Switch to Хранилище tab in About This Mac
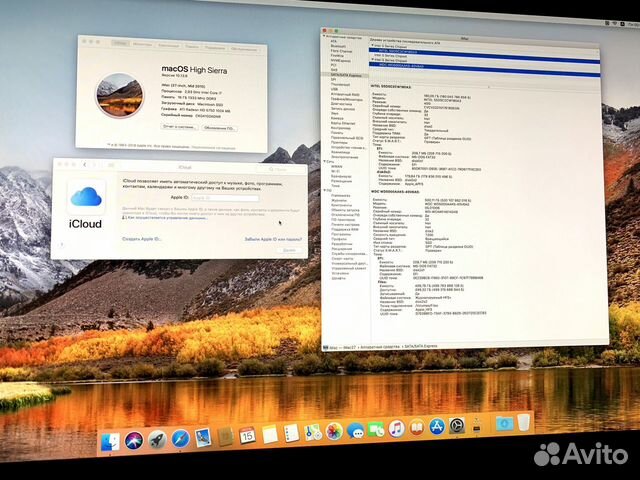The image size is (640, 480). point(169,45)
